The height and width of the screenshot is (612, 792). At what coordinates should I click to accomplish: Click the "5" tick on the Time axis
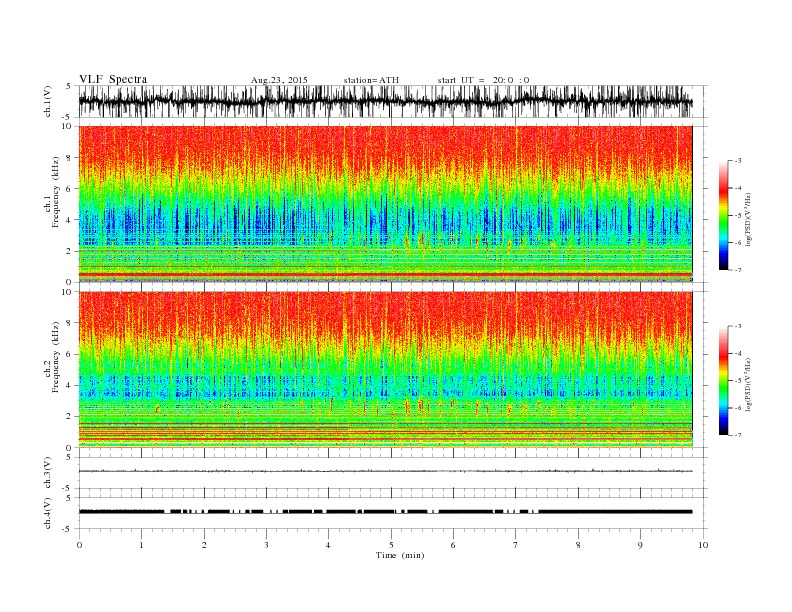point(391,545)
